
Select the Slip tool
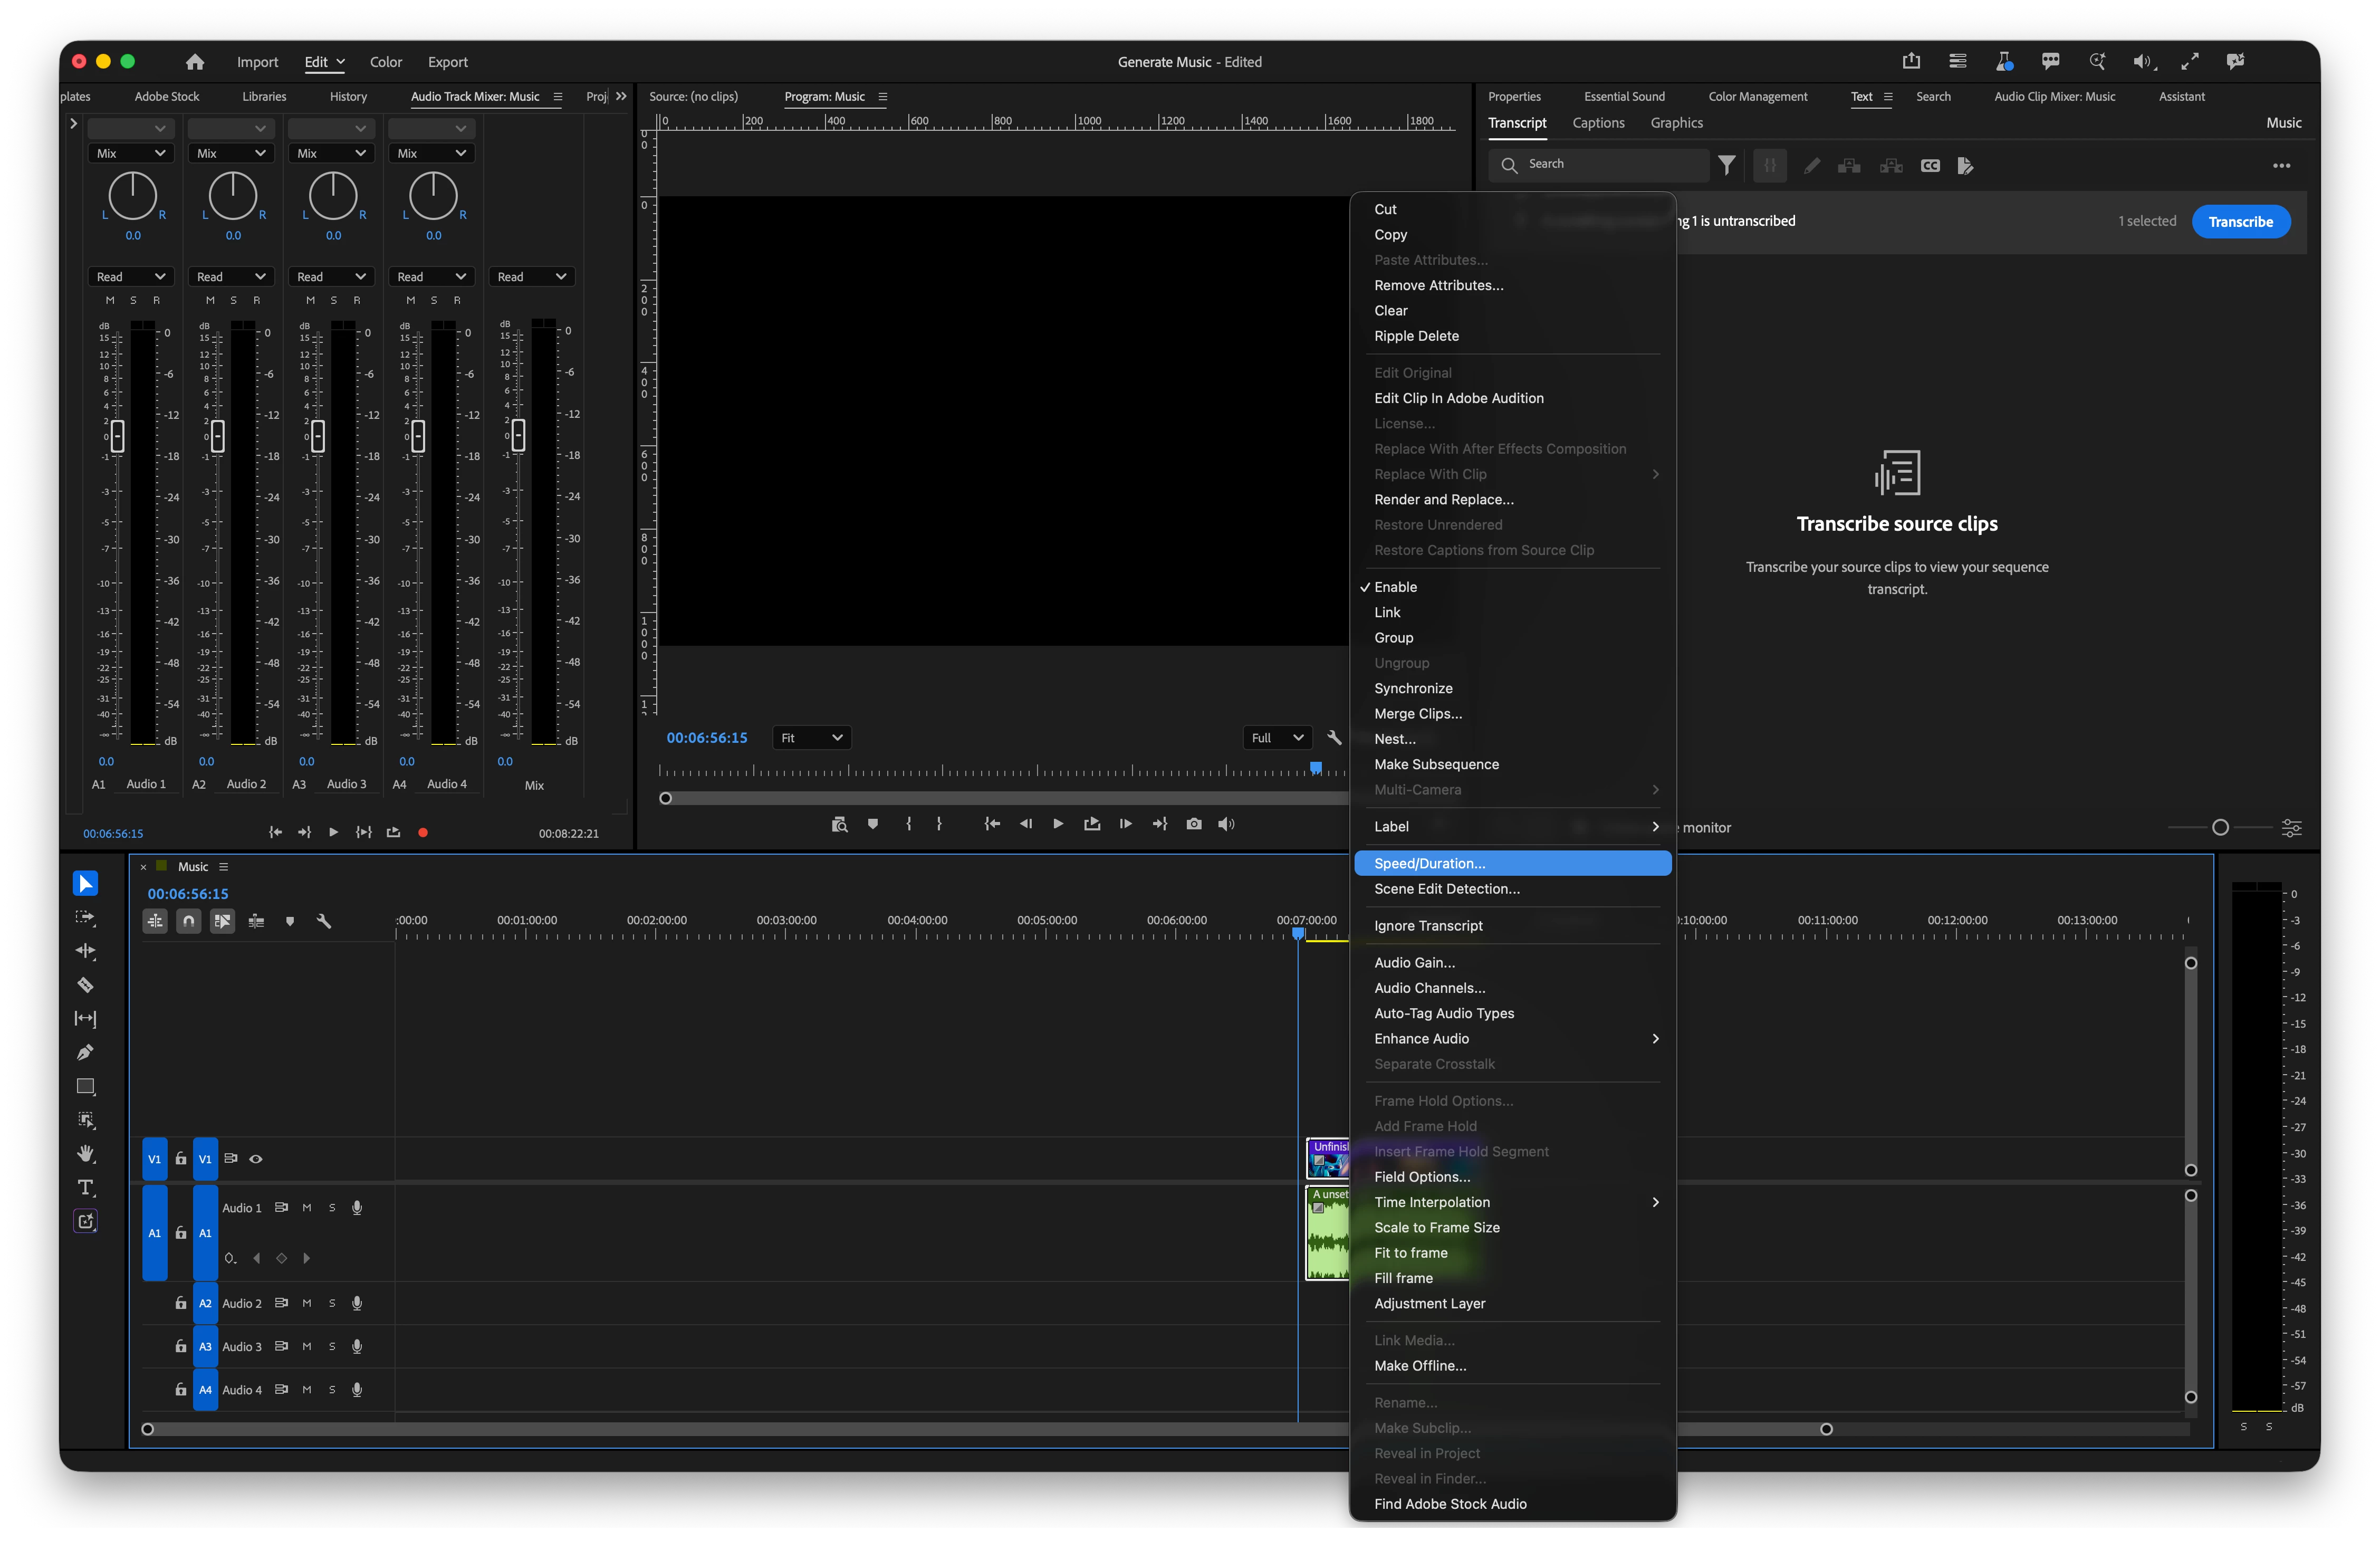pyautogui.click(x=86, y=1019)
